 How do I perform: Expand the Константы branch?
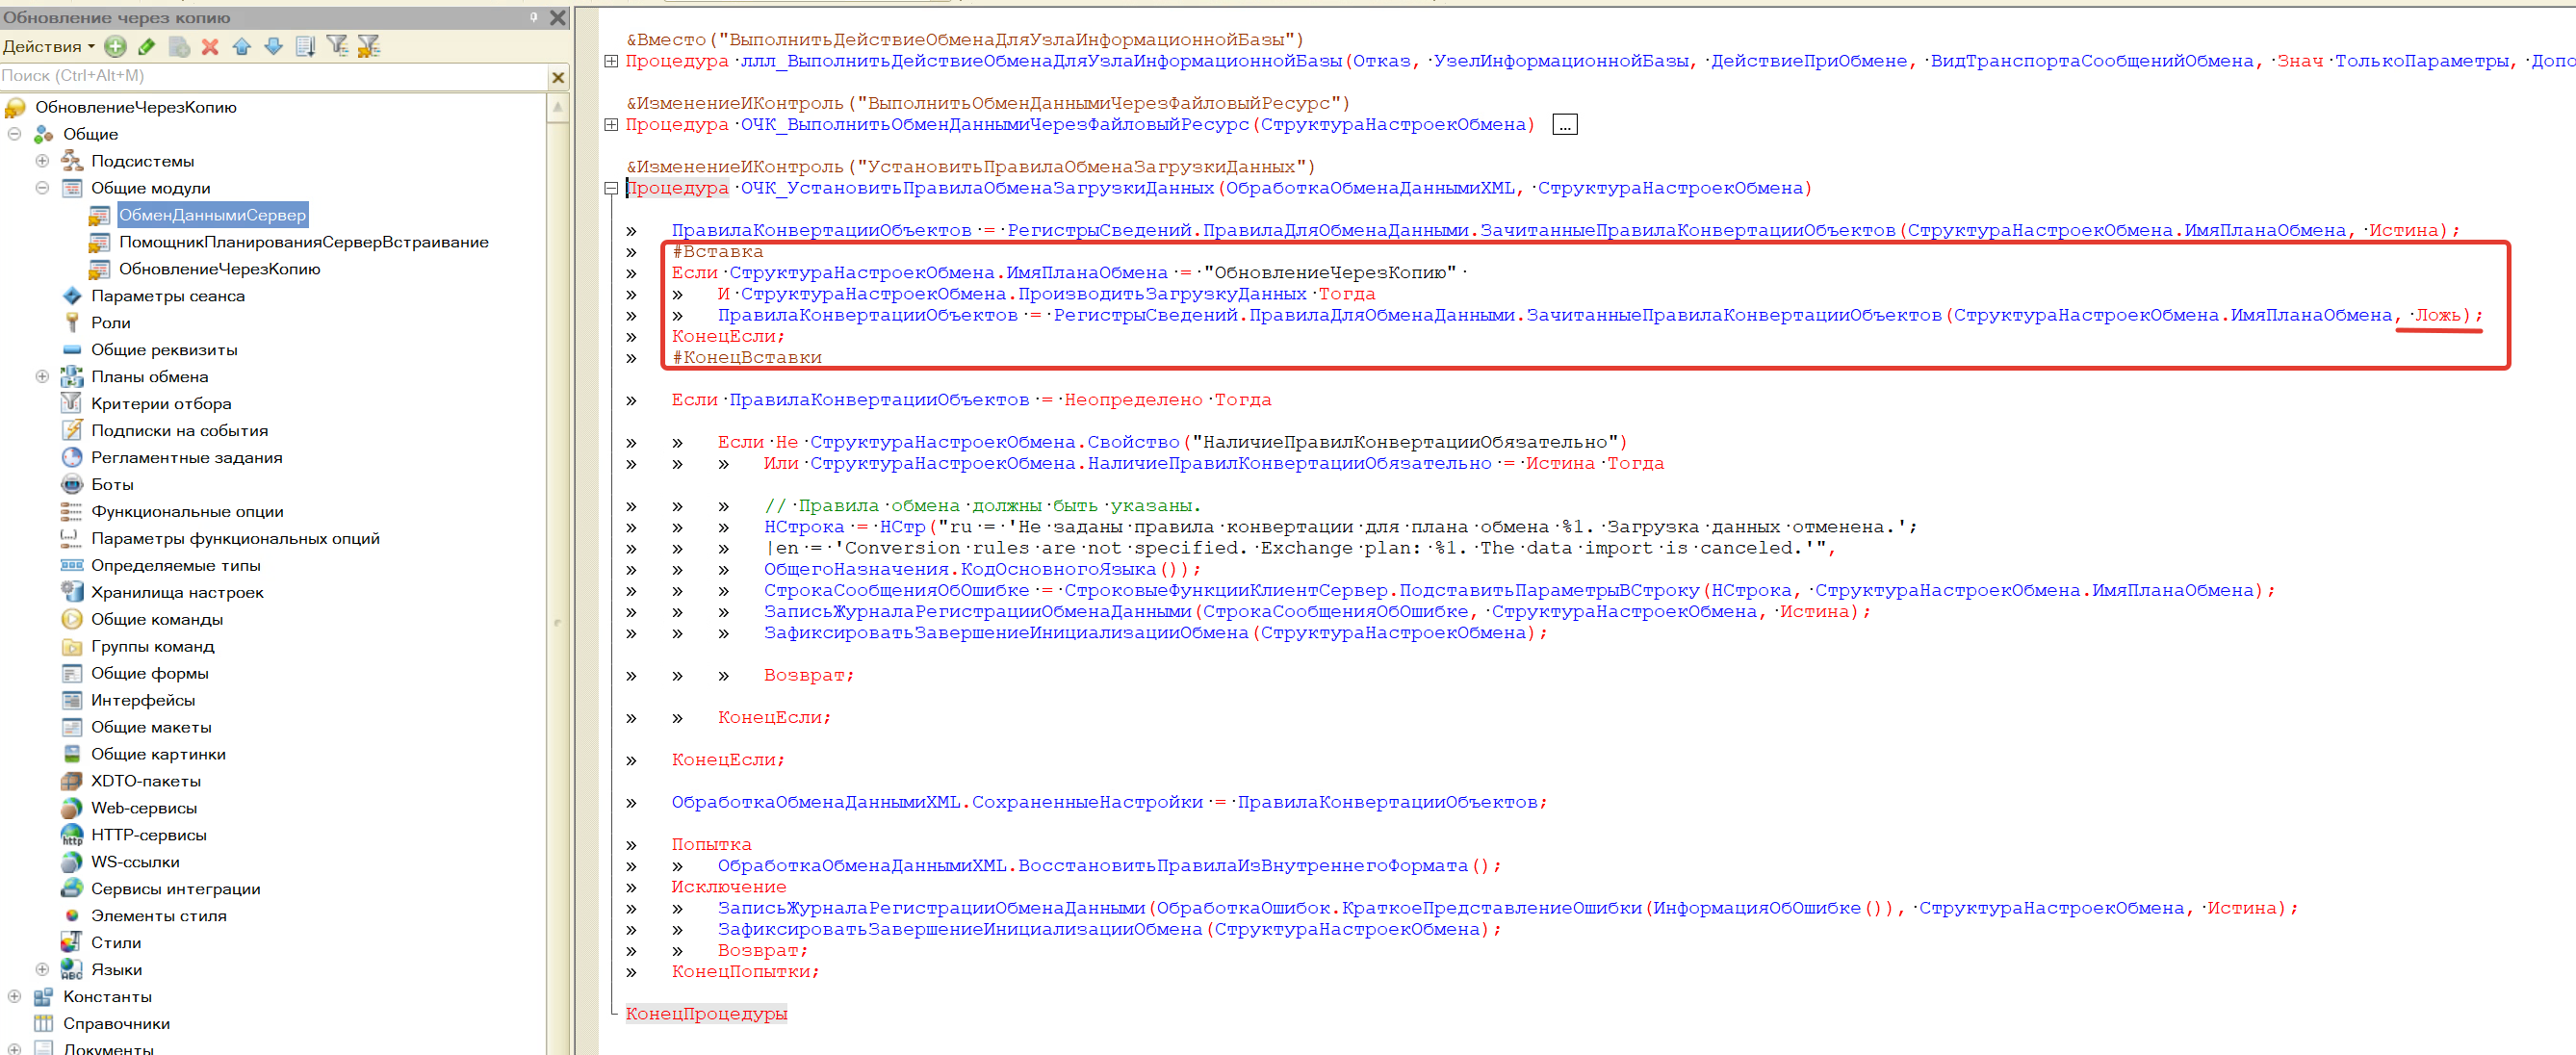coord(14,997)
